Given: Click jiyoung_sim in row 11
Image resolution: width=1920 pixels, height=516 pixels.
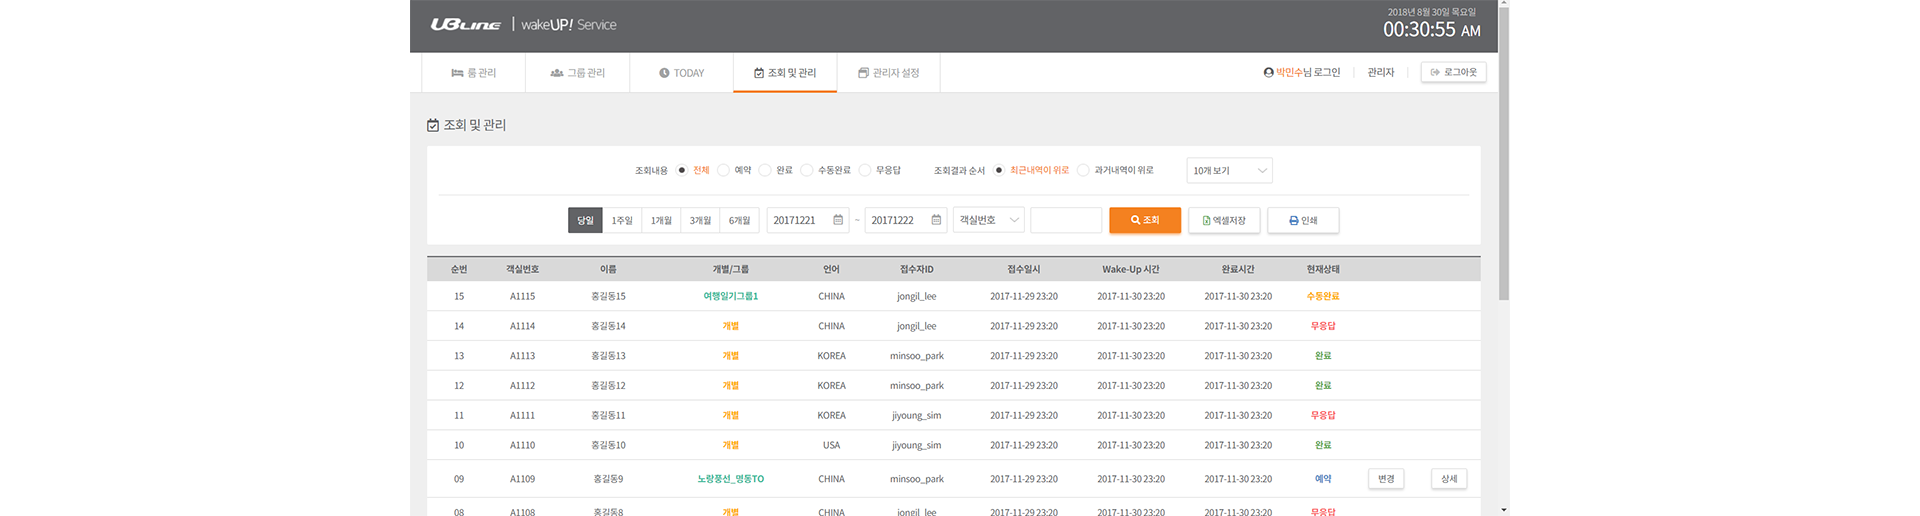Looking at the screenshot, I should (x=917, y=415).
